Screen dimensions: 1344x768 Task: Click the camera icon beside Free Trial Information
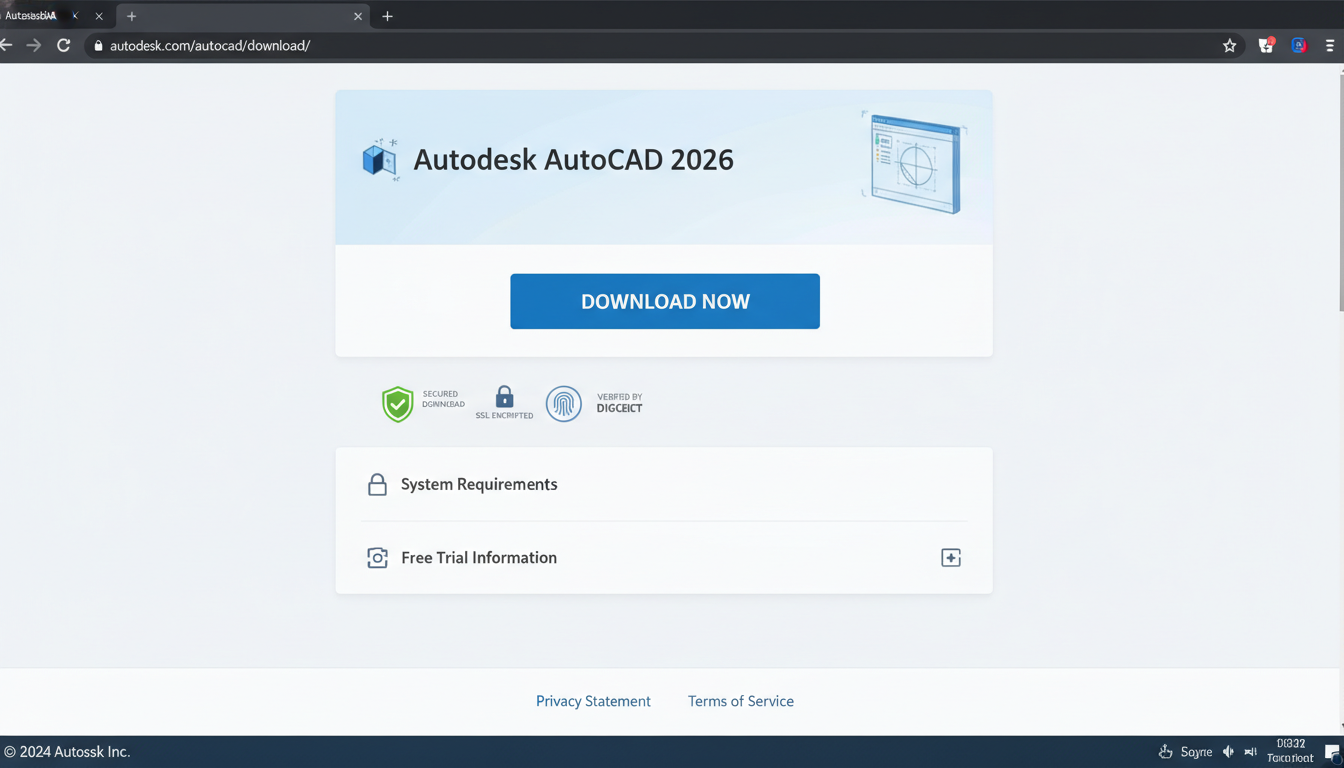377,557
